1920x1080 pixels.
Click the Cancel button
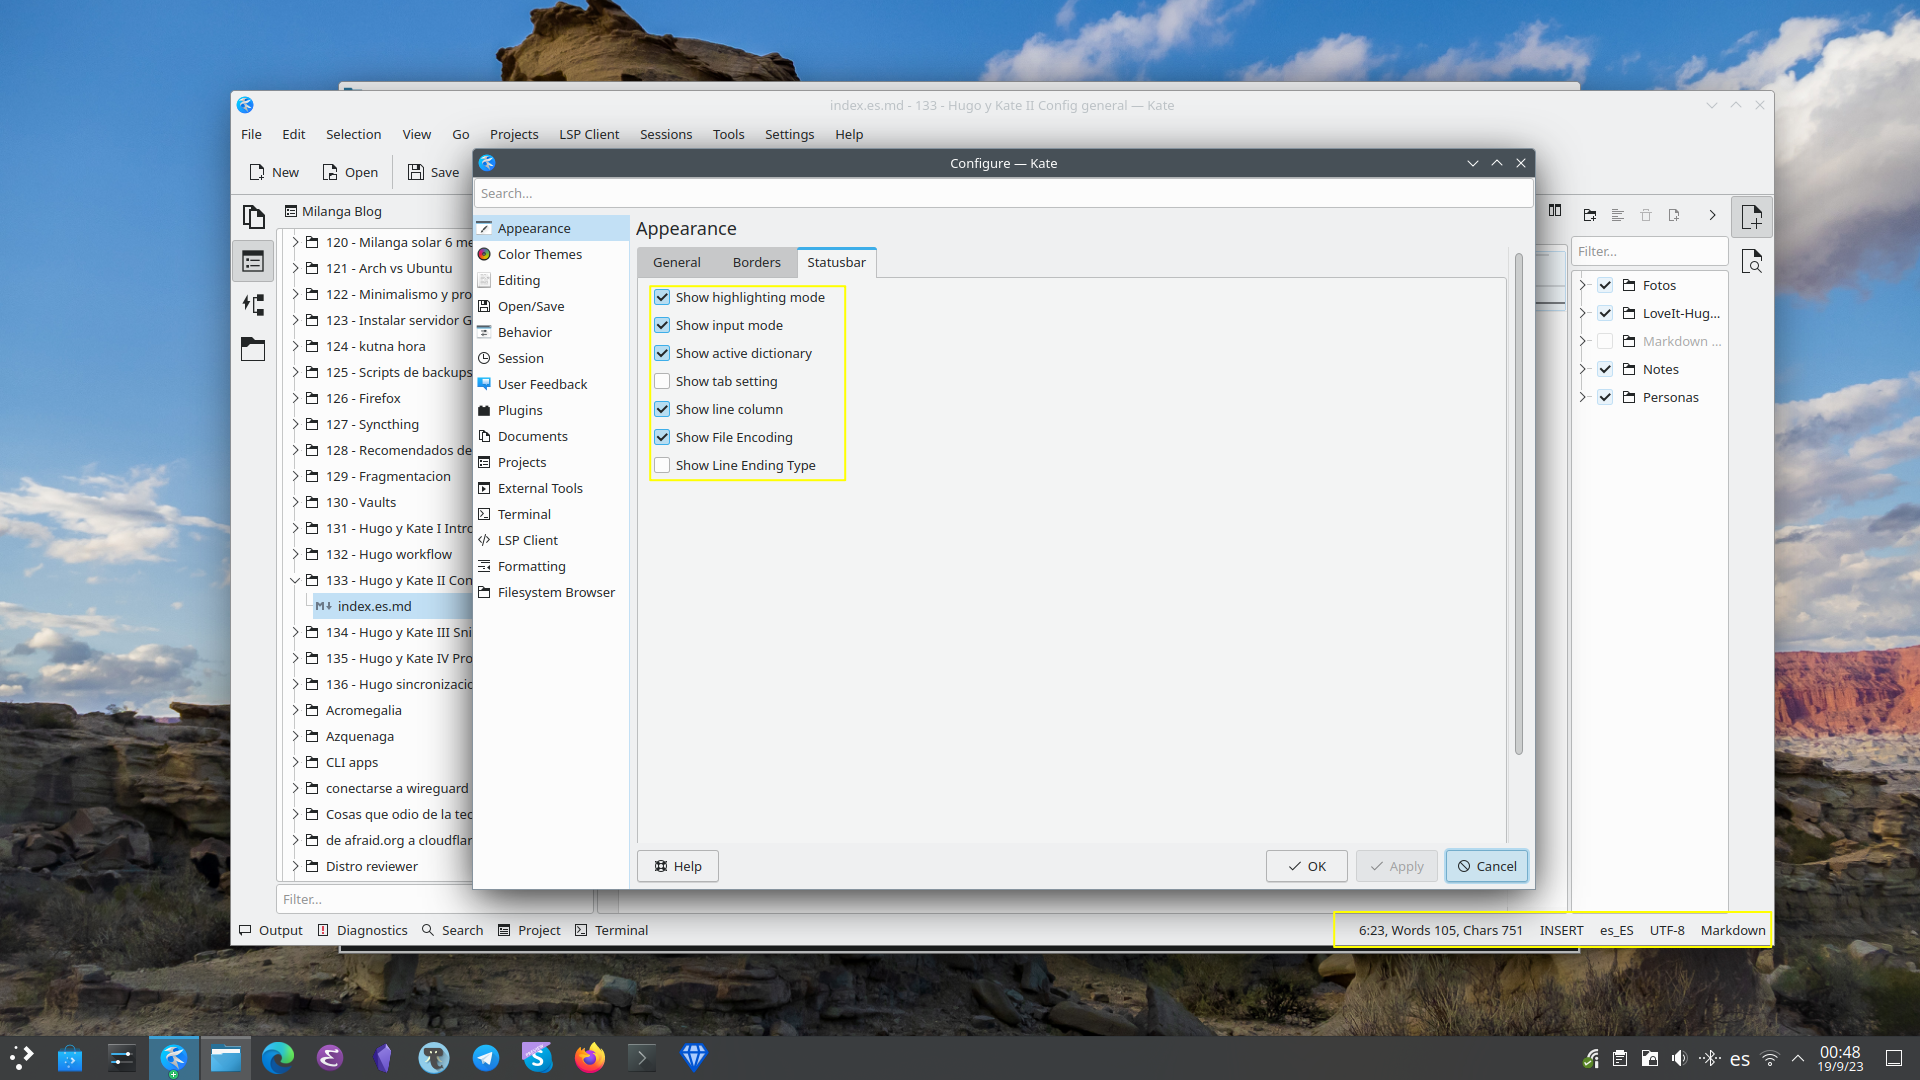point(1486,866)
